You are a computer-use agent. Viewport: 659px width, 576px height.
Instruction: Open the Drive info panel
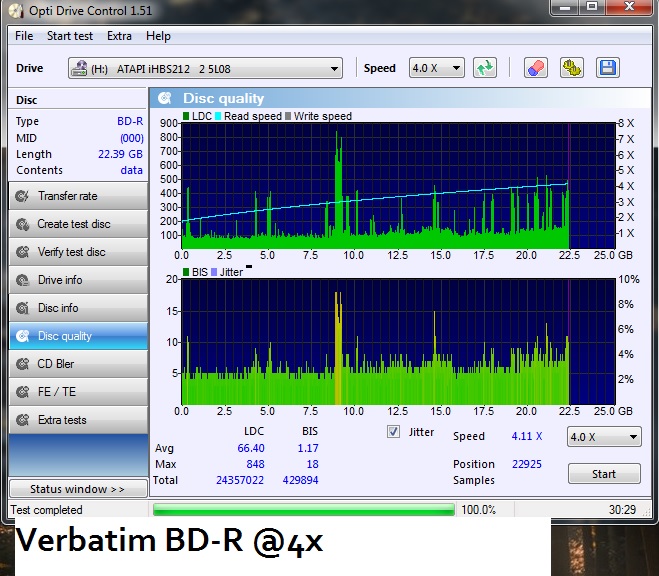pyautogui.click(x=78, y=280)
